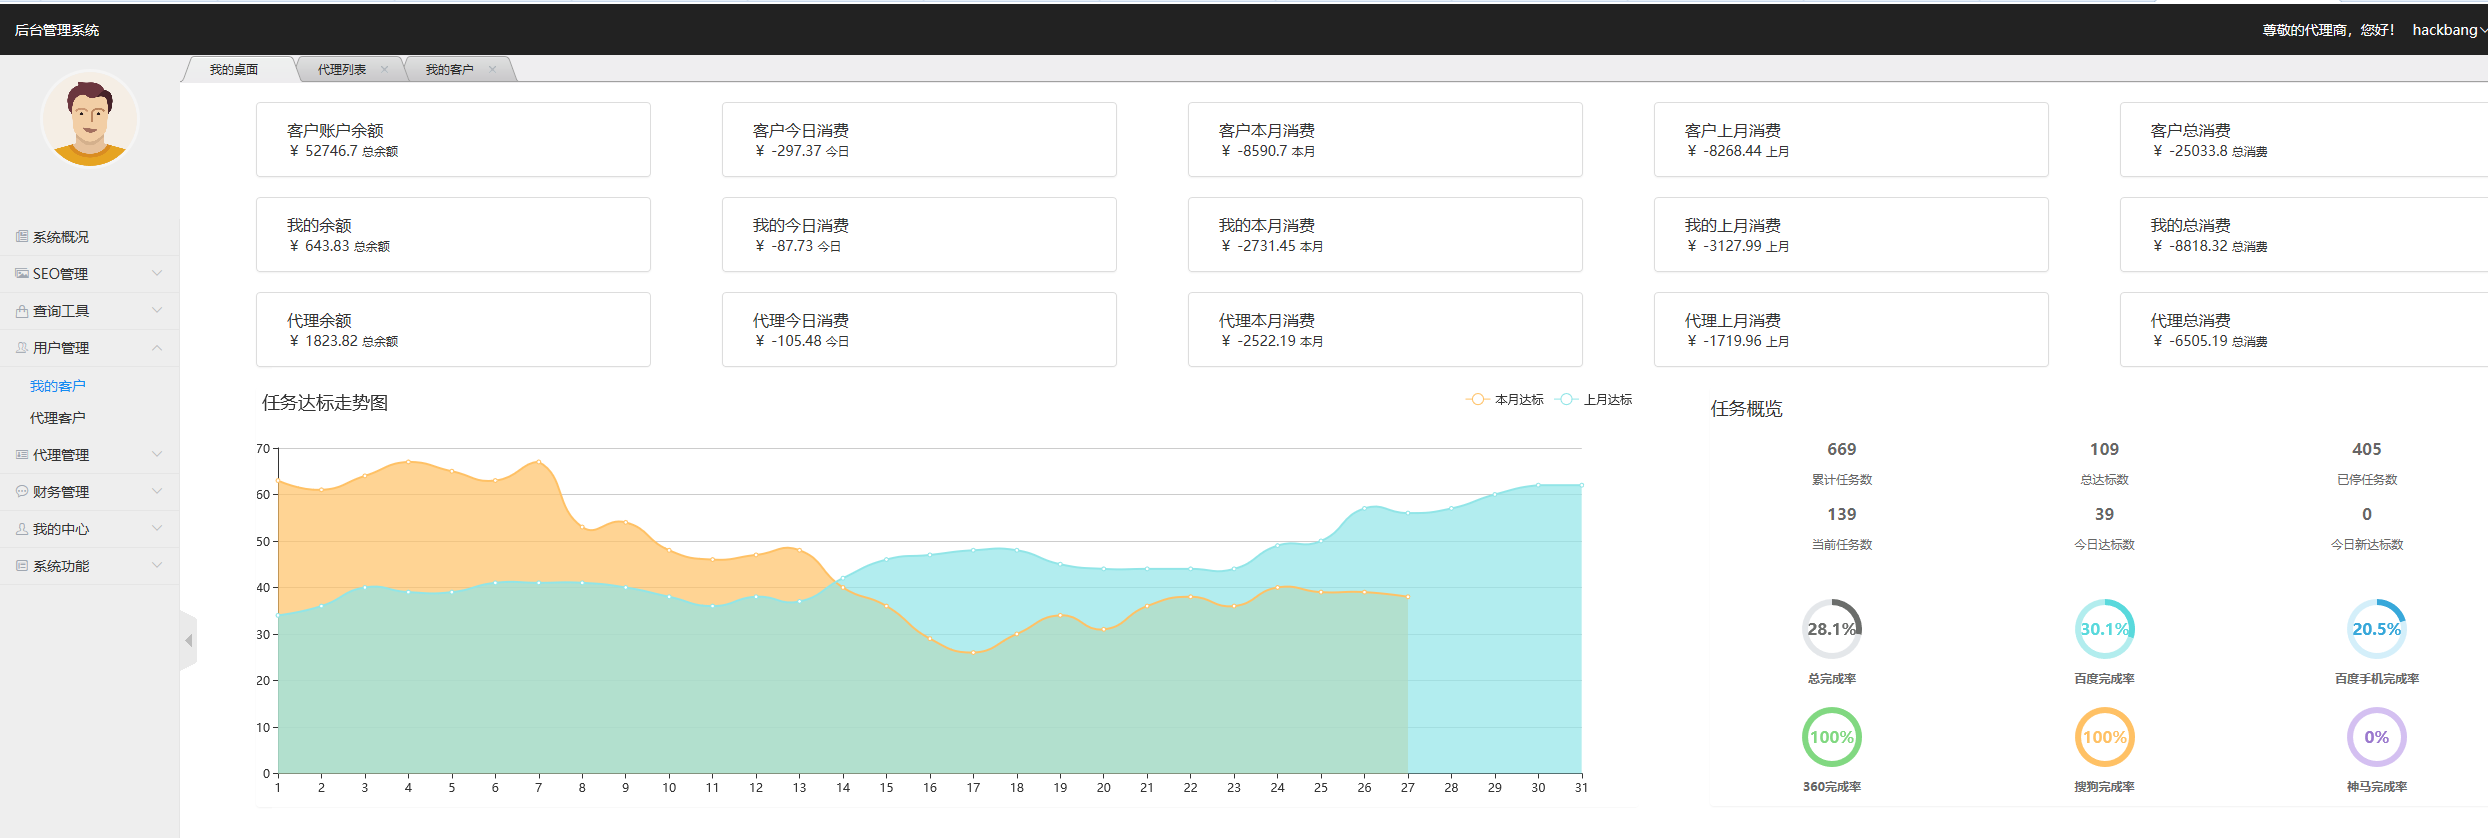2488x838 pixels.
Task: Open the 我的客户 submenu link
Action: pyautogui.click(x=58, y=386)
